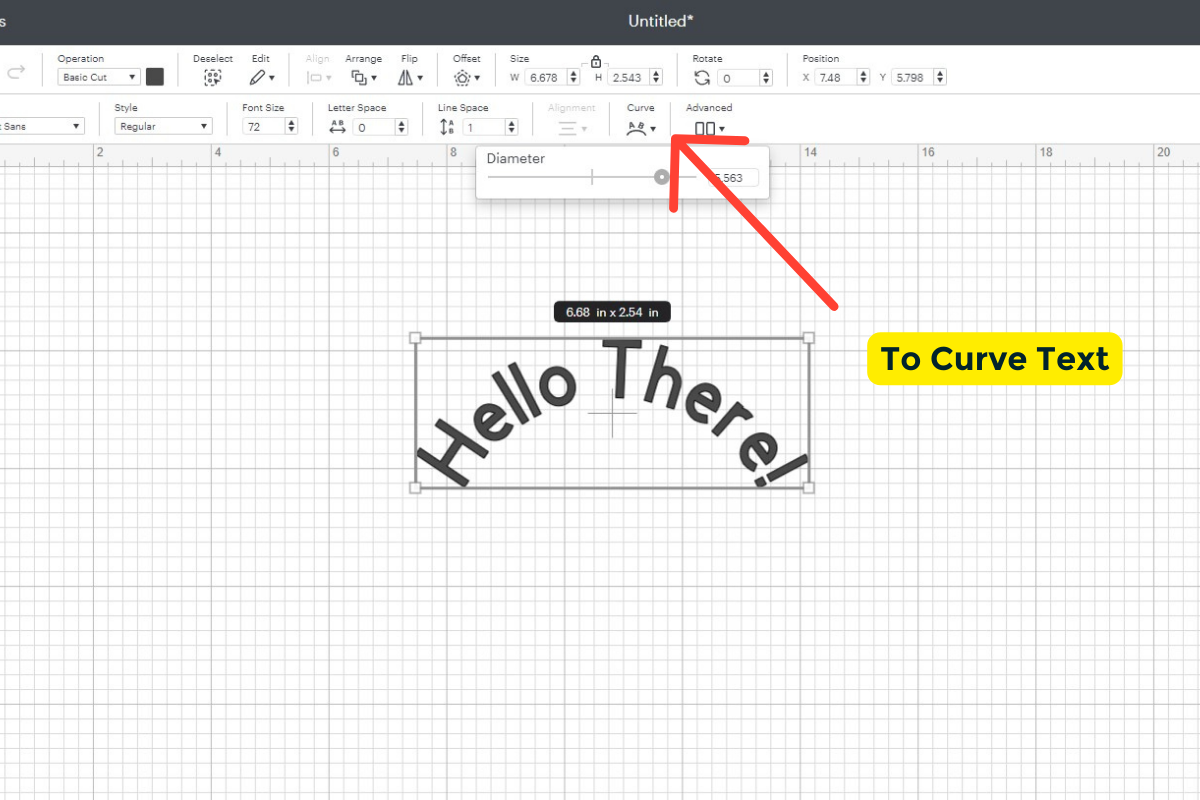Open the Style Regular dropdown
The width and height of the screenshot is (1200, 800).
pyautogui.click(x=163, y=126)
